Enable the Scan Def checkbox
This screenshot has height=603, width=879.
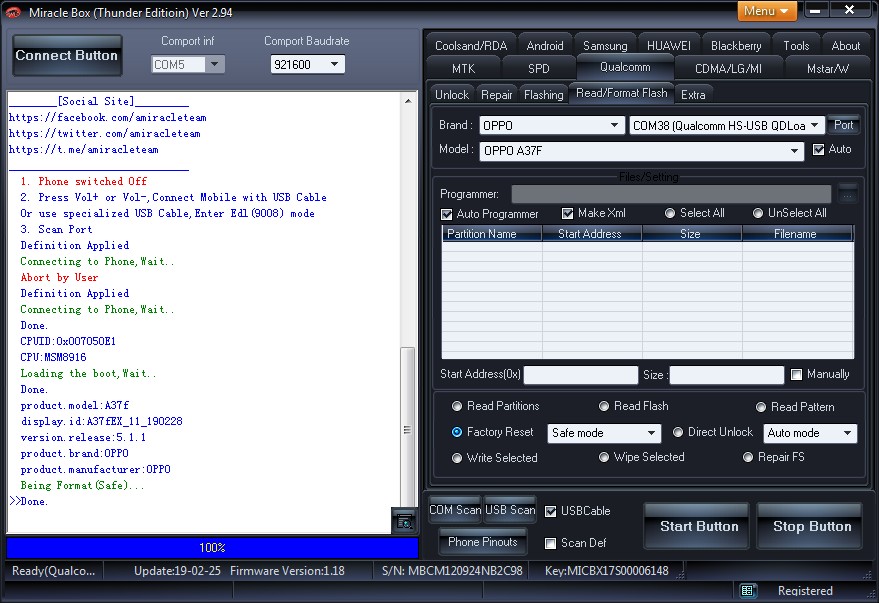(x=550, y=543)
